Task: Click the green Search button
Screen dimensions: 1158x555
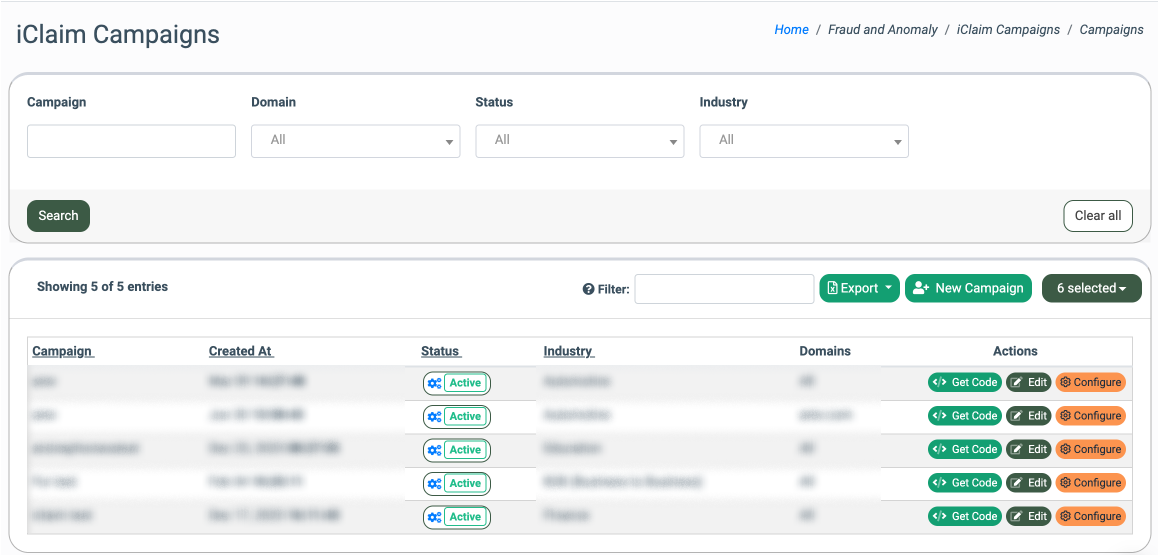Action: click(58, 216)
